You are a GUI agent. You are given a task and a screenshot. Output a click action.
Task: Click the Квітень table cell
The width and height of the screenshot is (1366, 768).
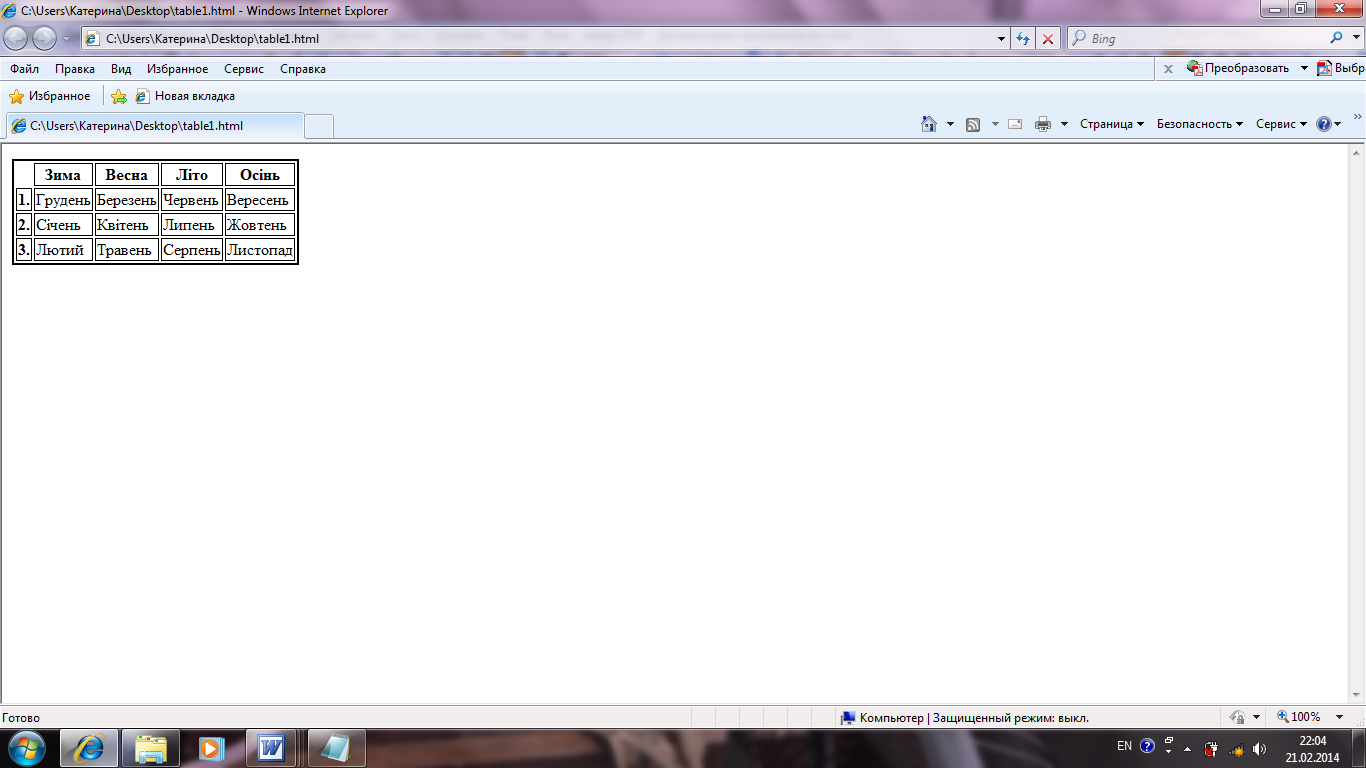point(127,225)
